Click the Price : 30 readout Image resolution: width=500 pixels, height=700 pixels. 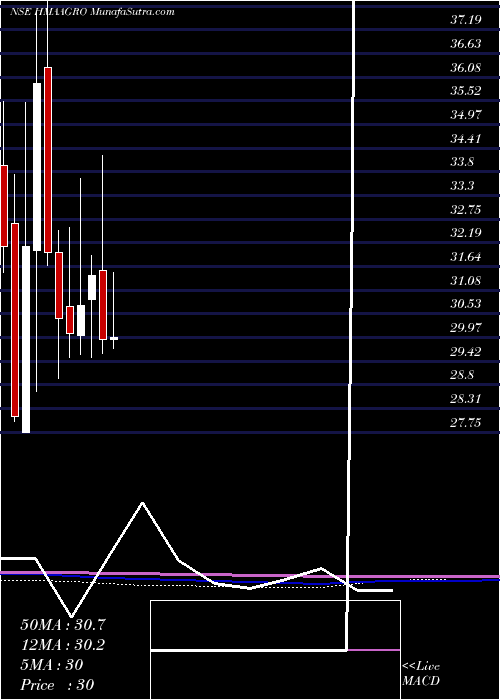57,685
